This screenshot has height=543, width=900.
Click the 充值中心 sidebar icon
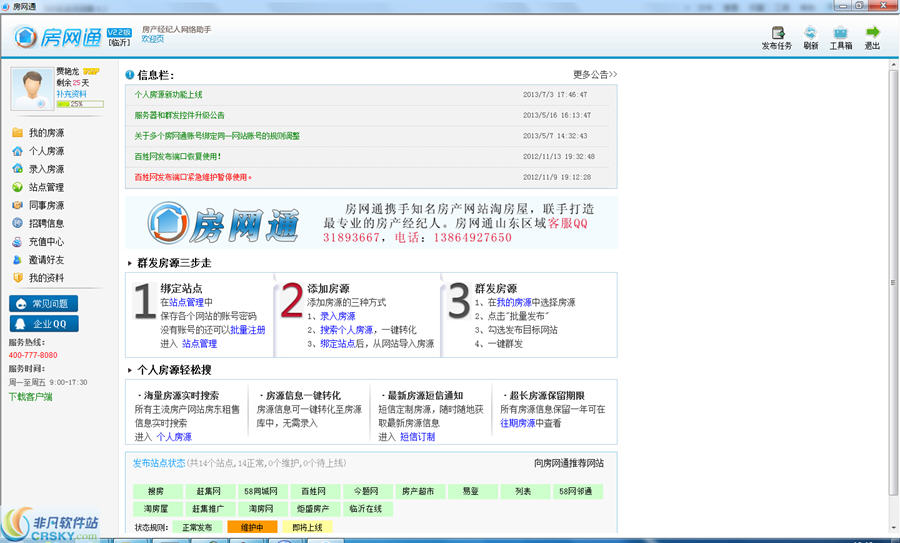point(17,242)
